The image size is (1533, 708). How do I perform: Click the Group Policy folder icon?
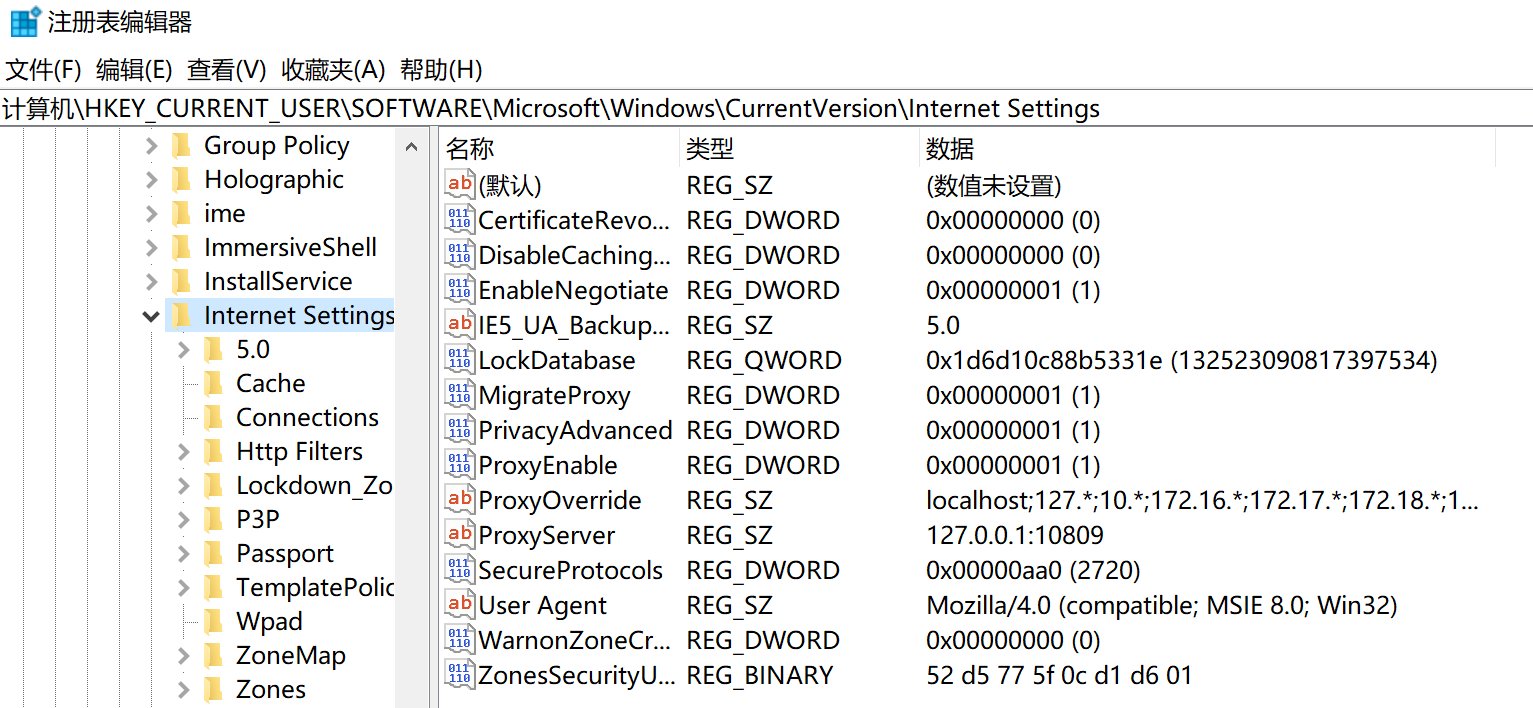click(181, 146)
